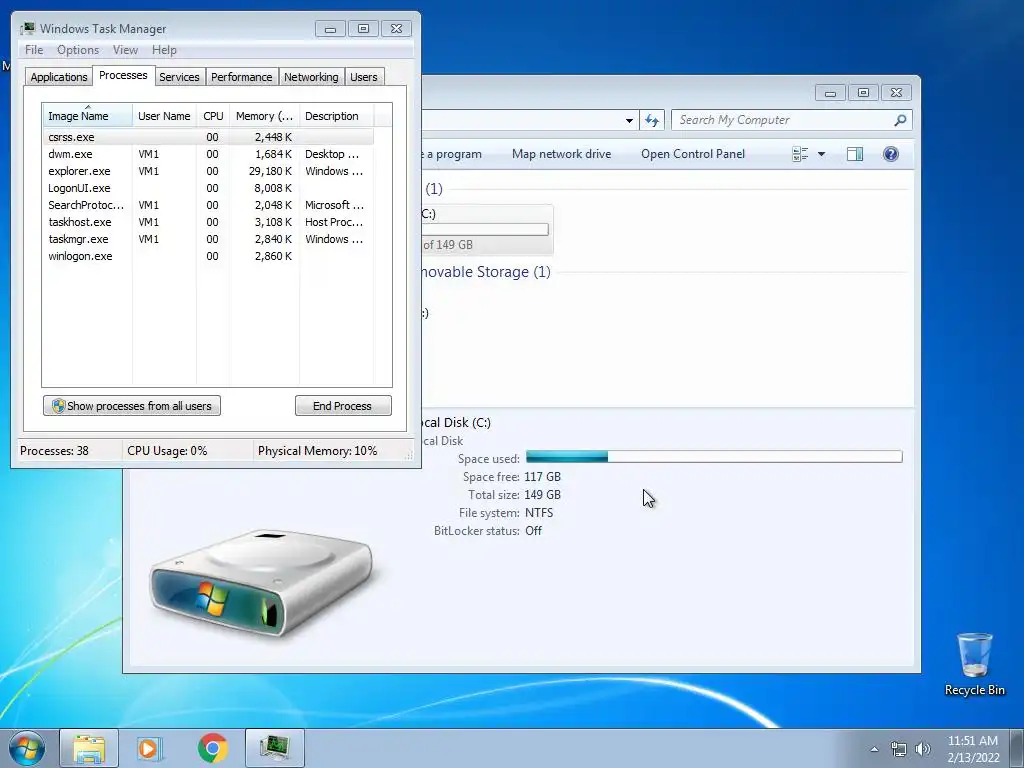Click Open Control Panel

click(693, 154)
